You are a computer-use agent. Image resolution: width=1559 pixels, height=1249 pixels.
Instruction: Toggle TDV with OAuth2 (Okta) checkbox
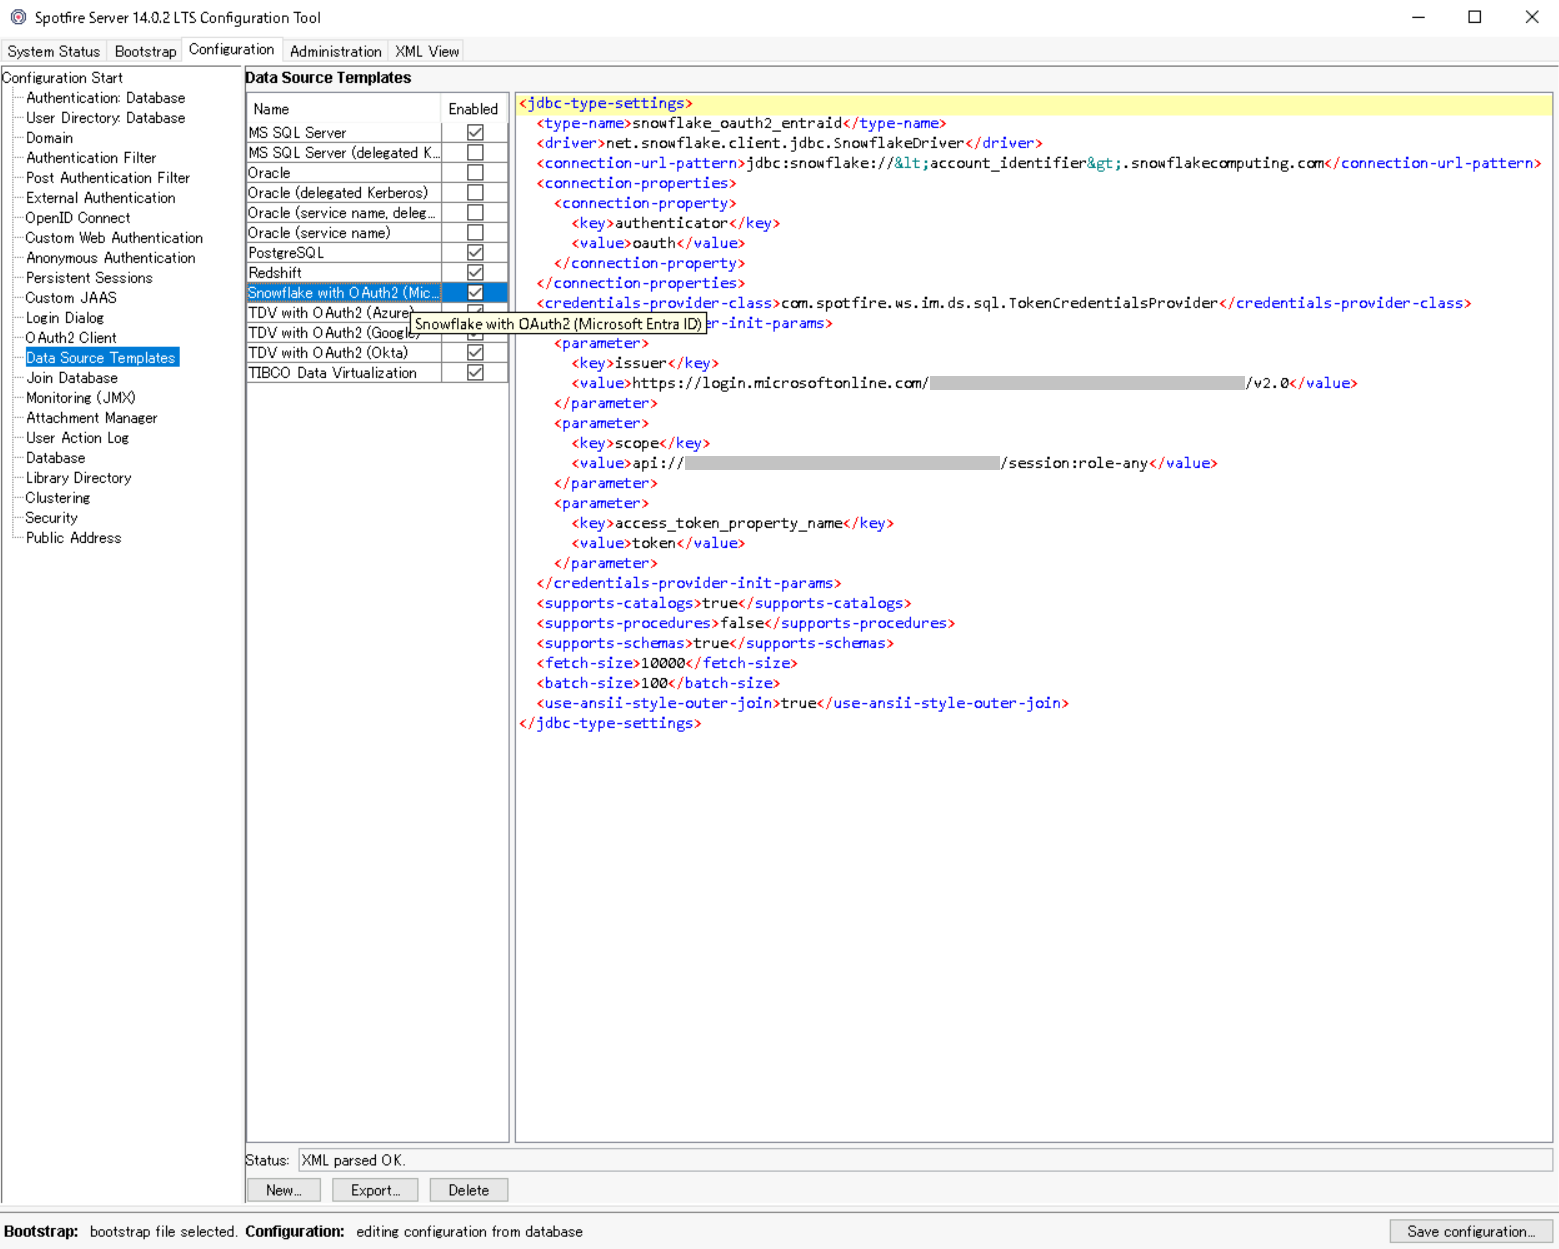[x=475, y=352]
